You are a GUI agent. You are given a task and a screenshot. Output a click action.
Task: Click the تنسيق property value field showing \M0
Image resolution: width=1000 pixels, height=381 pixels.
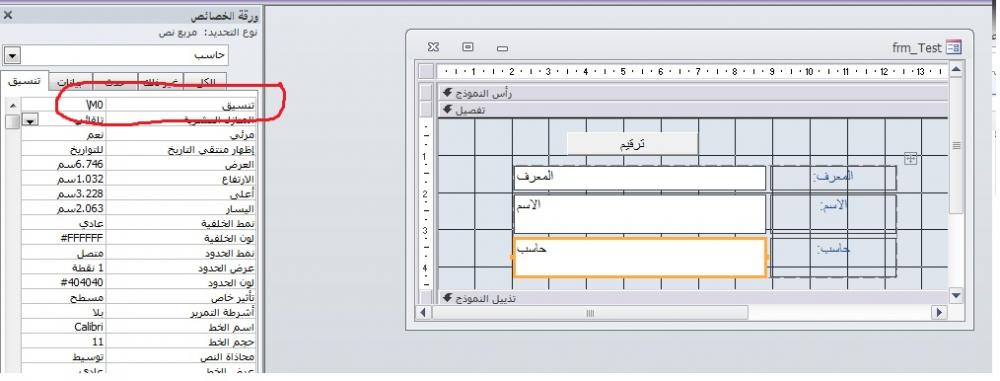[64, 105]
